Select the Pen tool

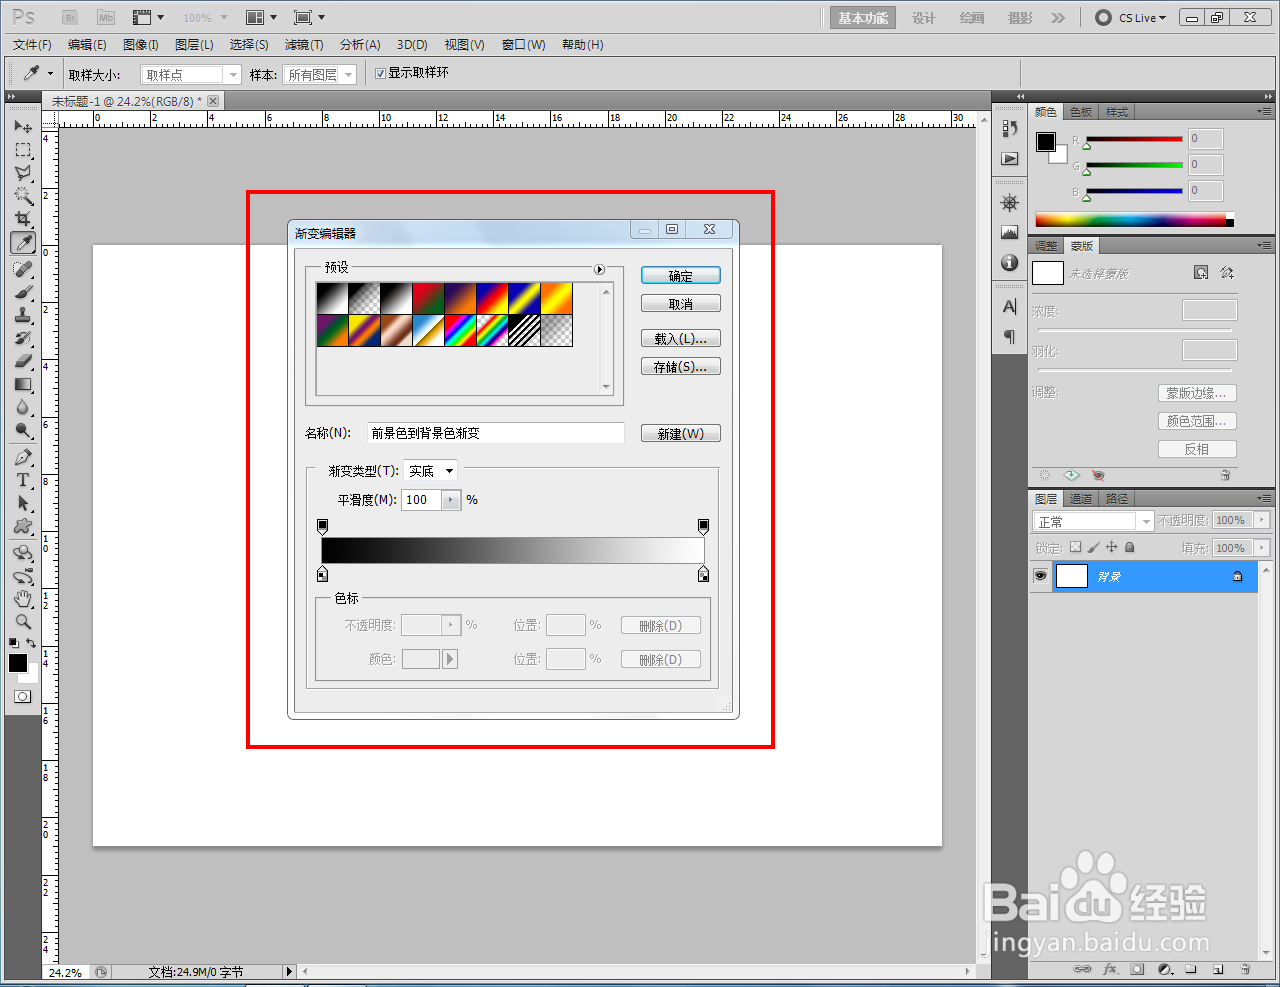tap(23, 457)
